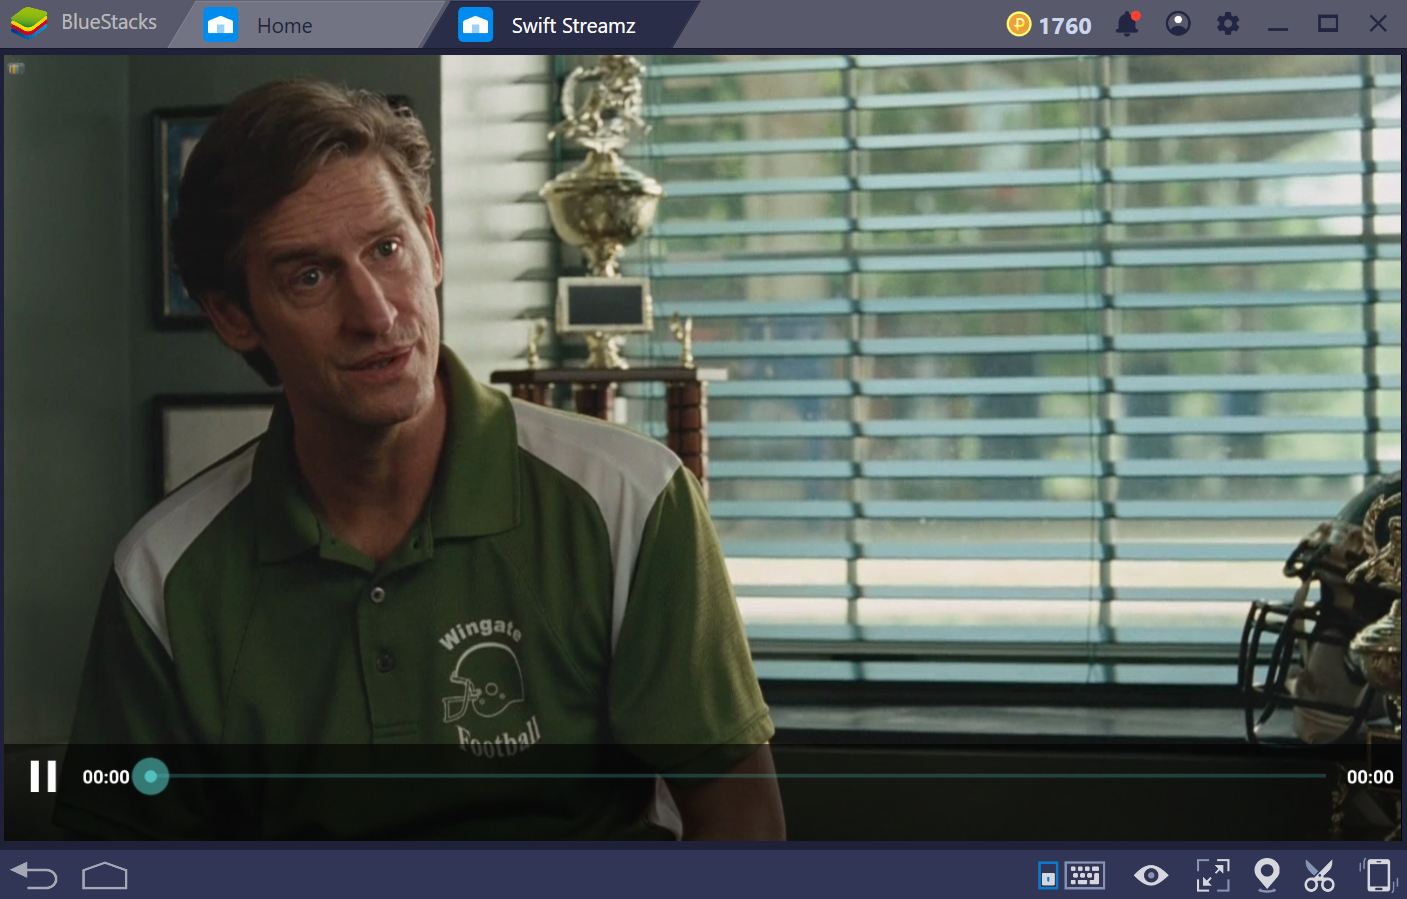Open the notifications bell
Viewport: 1407px width, 899px height.
[1128, 24]
